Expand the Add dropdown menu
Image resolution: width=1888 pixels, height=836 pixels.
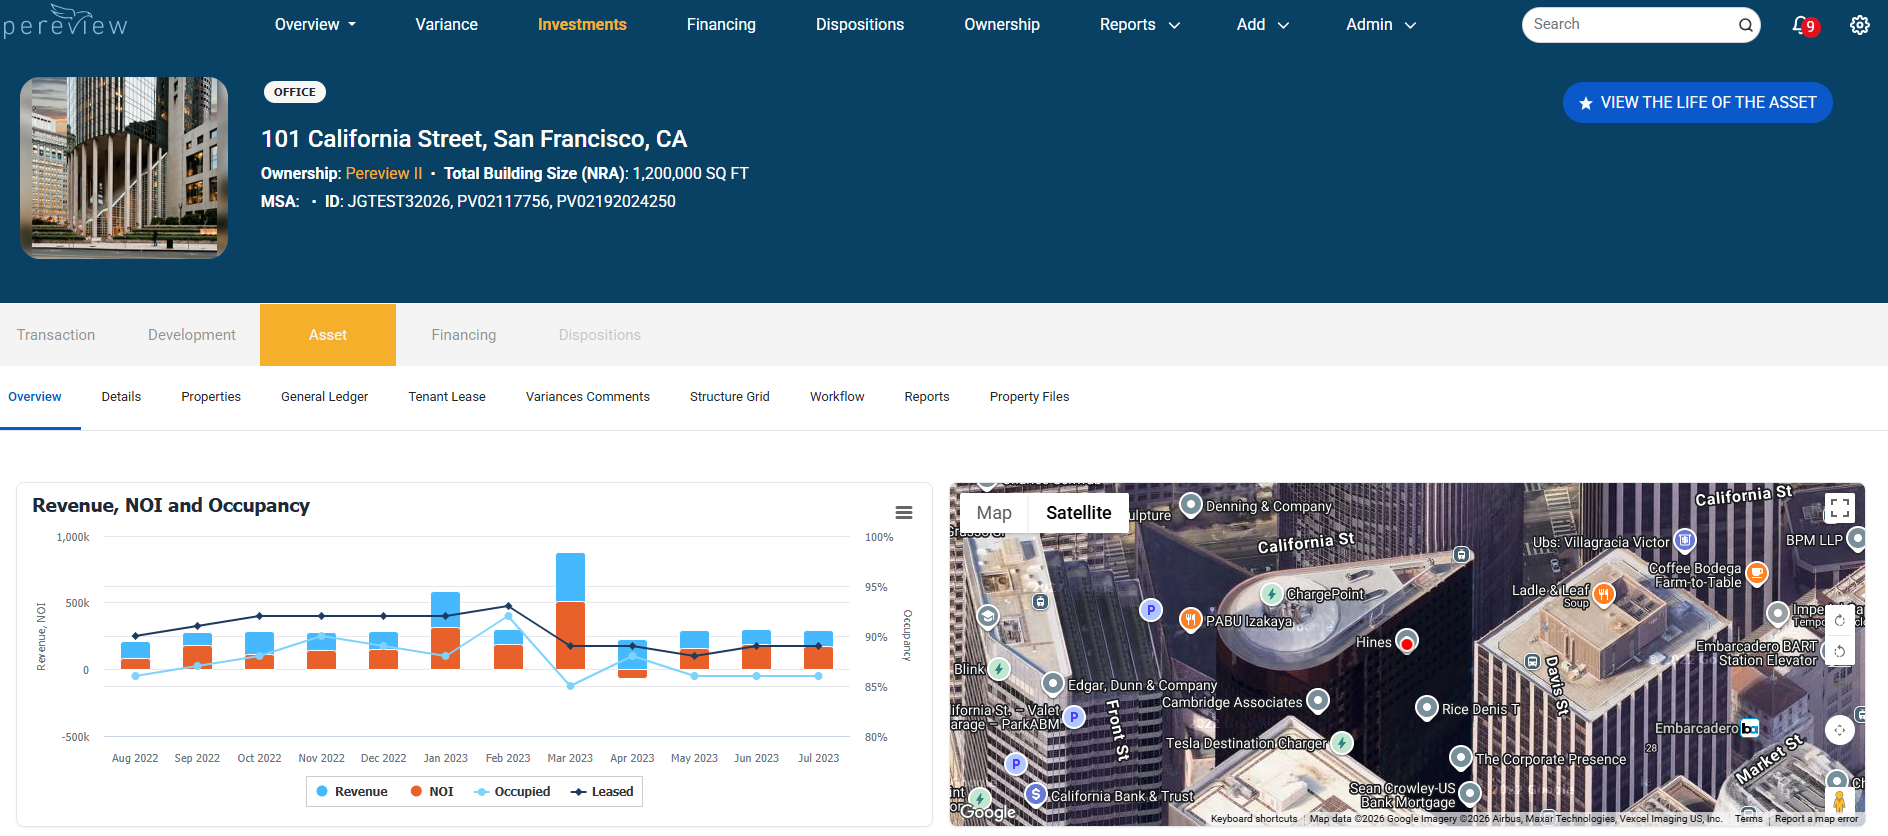click(x=1263, y=25)
